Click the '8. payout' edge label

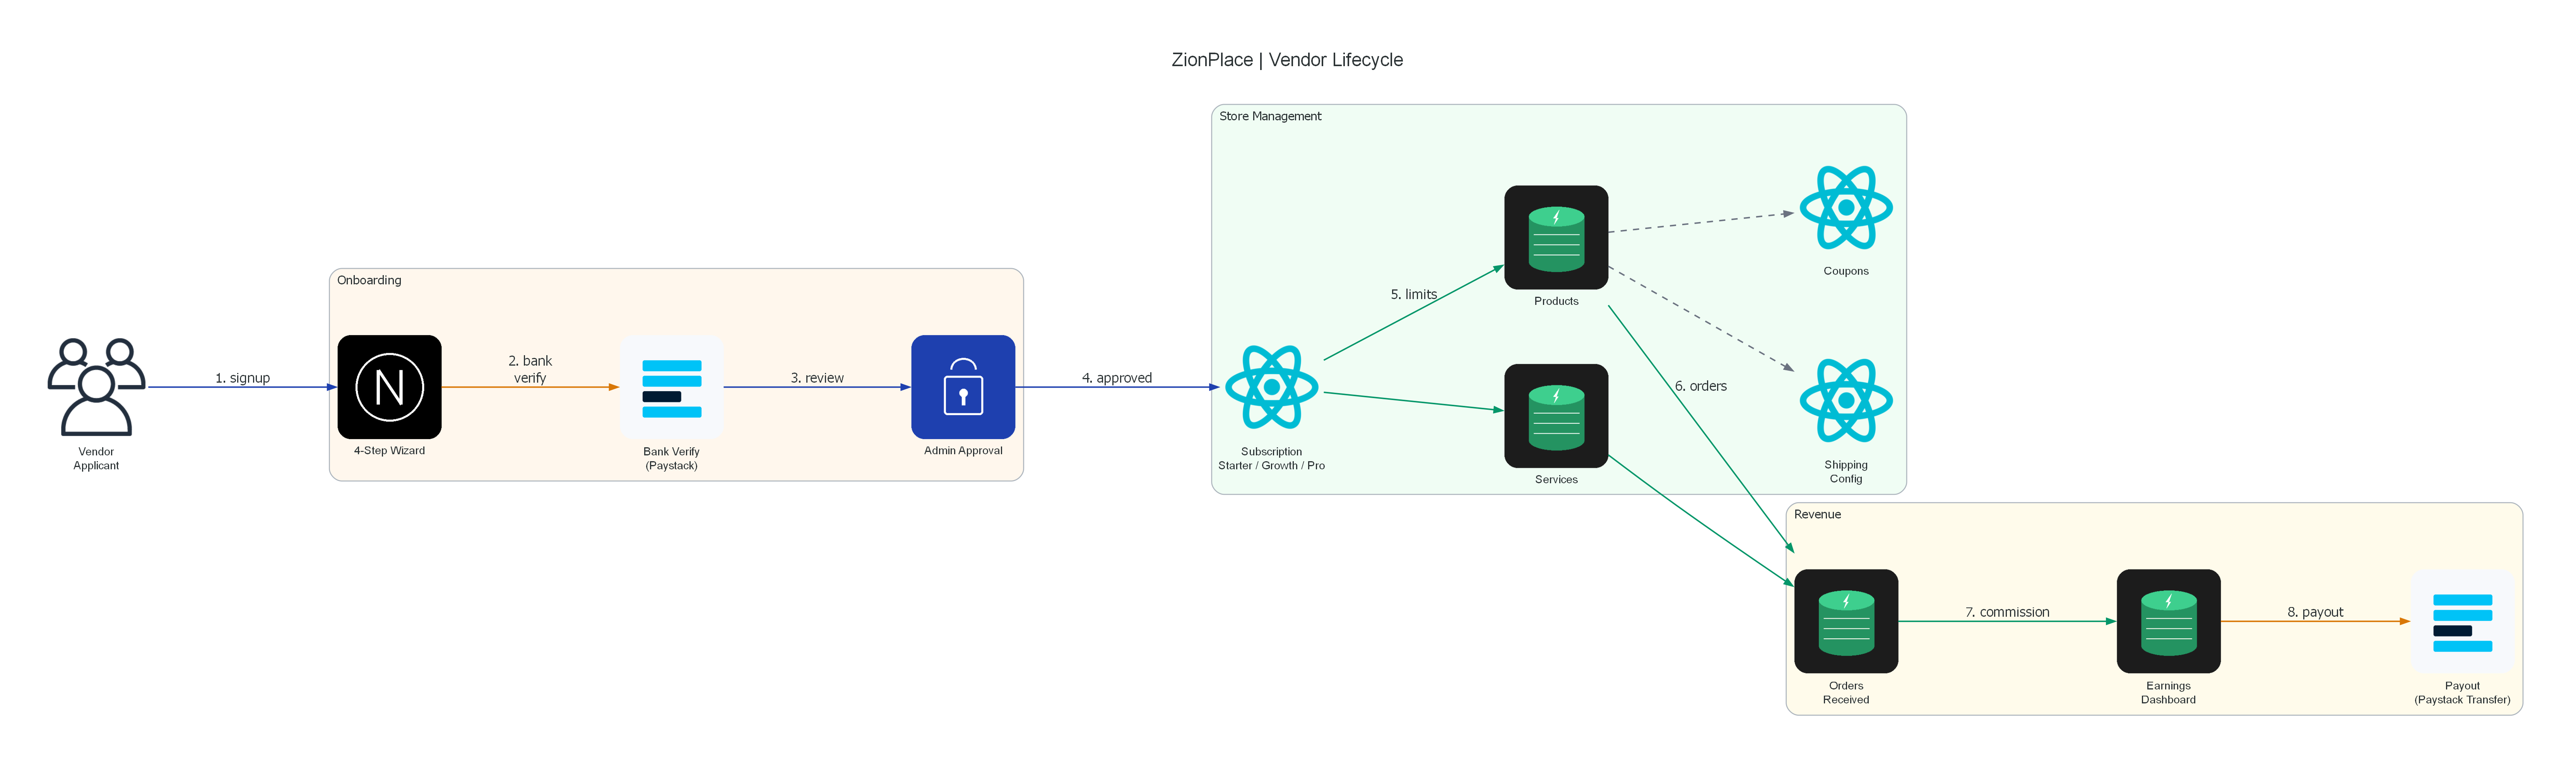pos(2315,612)
